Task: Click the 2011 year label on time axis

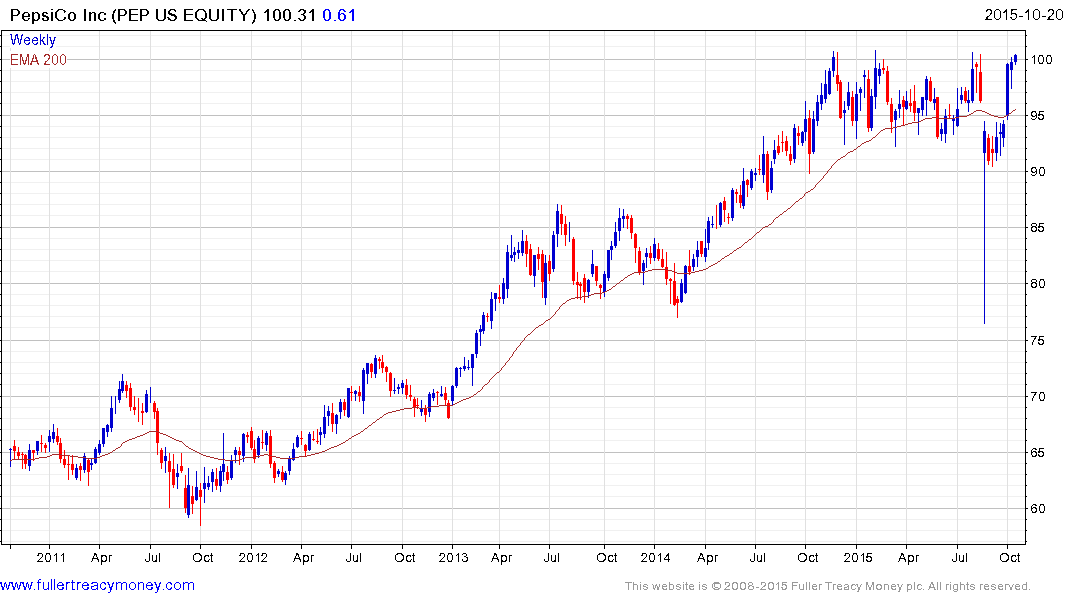Action: coord(51,557)
